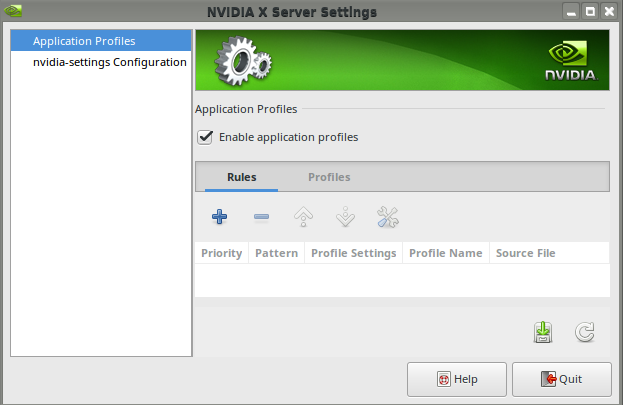Click the Profile Name column header

[x=446, y=253]
